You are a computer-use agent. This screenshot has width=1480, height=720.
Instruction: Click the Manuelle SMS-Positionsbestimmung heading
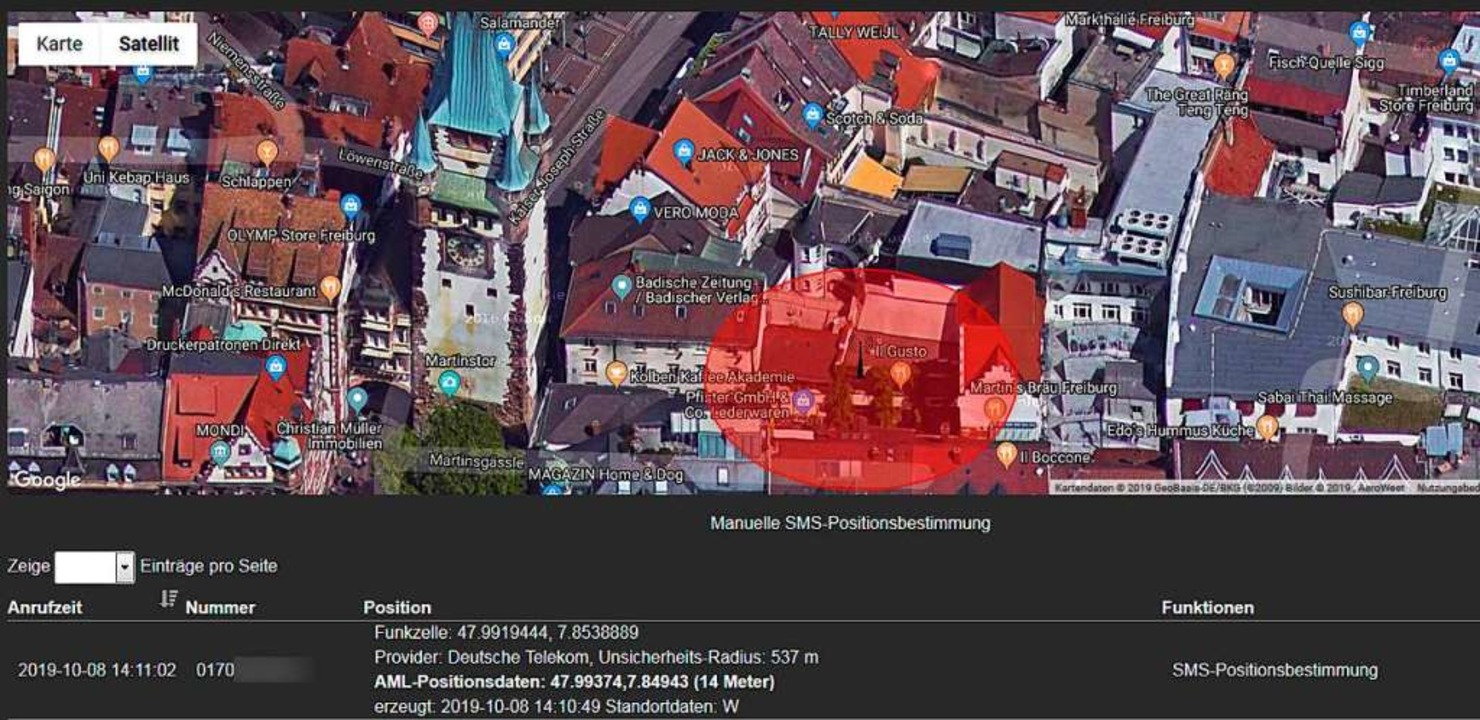[x=850, y=523]
